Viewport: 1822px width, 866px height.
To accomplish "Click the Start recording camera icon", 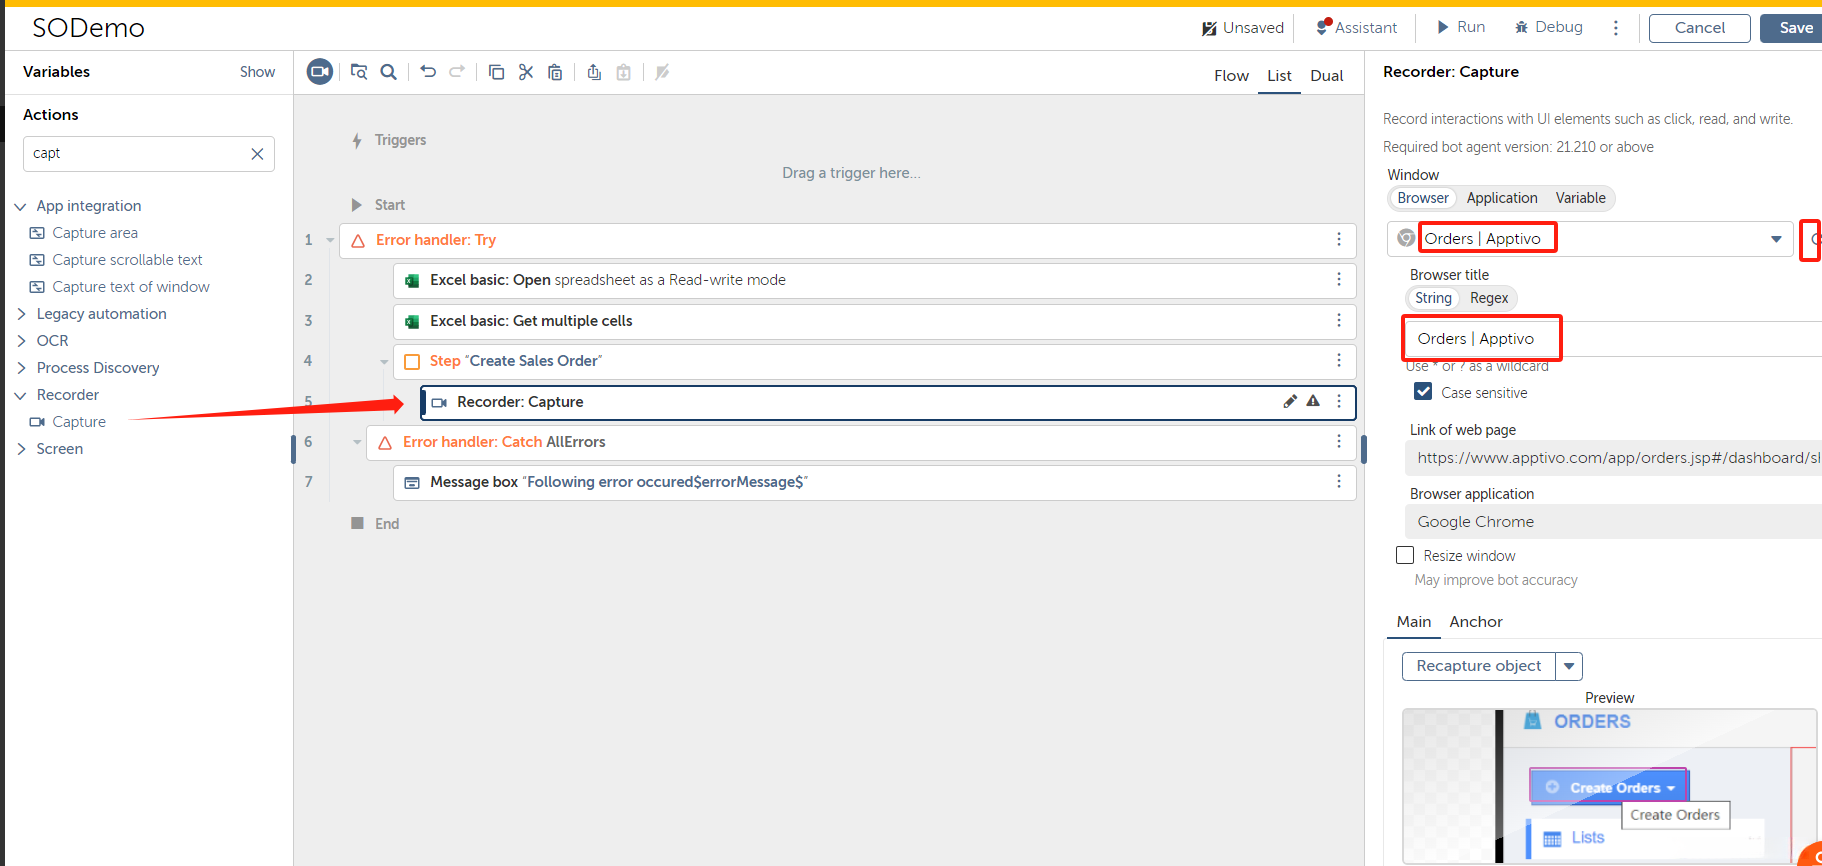I will 320,72.
